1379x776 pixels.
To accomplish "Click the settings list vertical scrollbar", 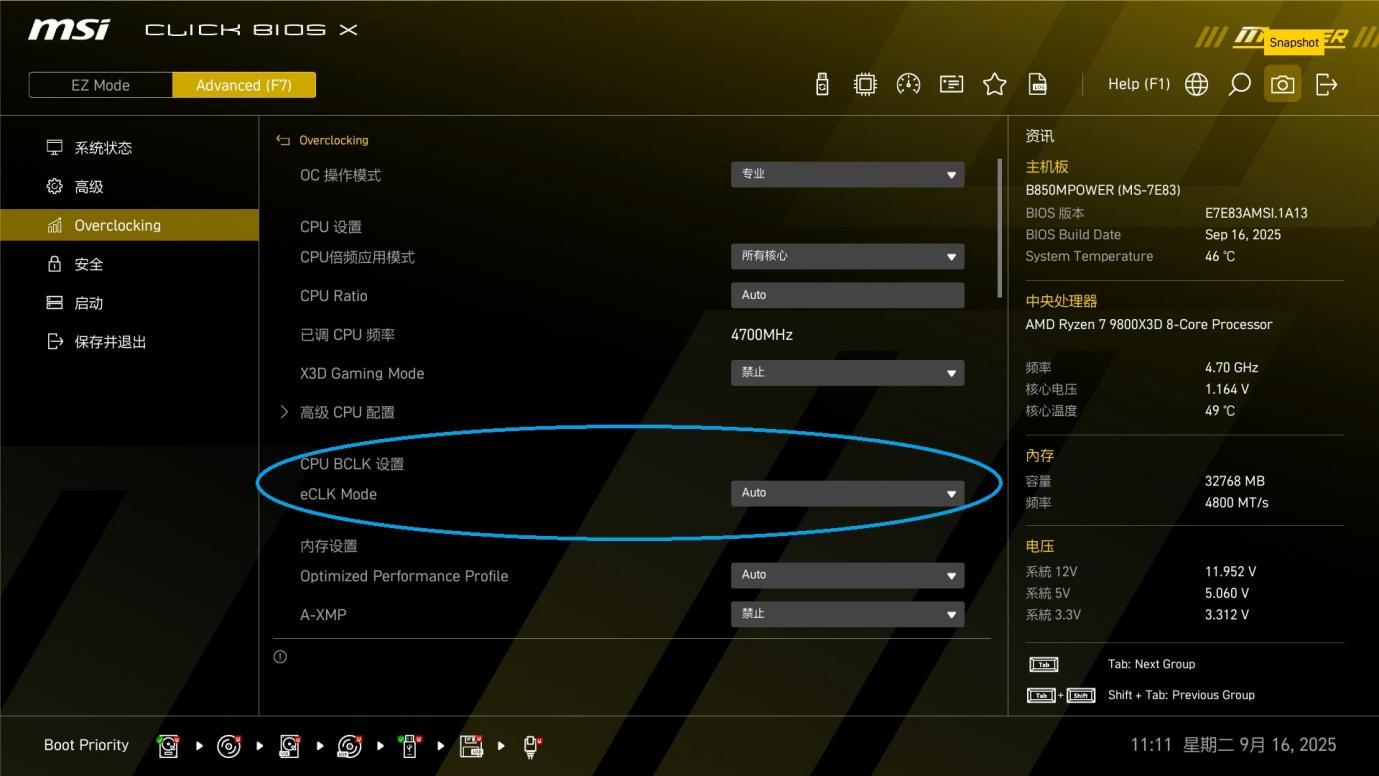I will point(999,228).
